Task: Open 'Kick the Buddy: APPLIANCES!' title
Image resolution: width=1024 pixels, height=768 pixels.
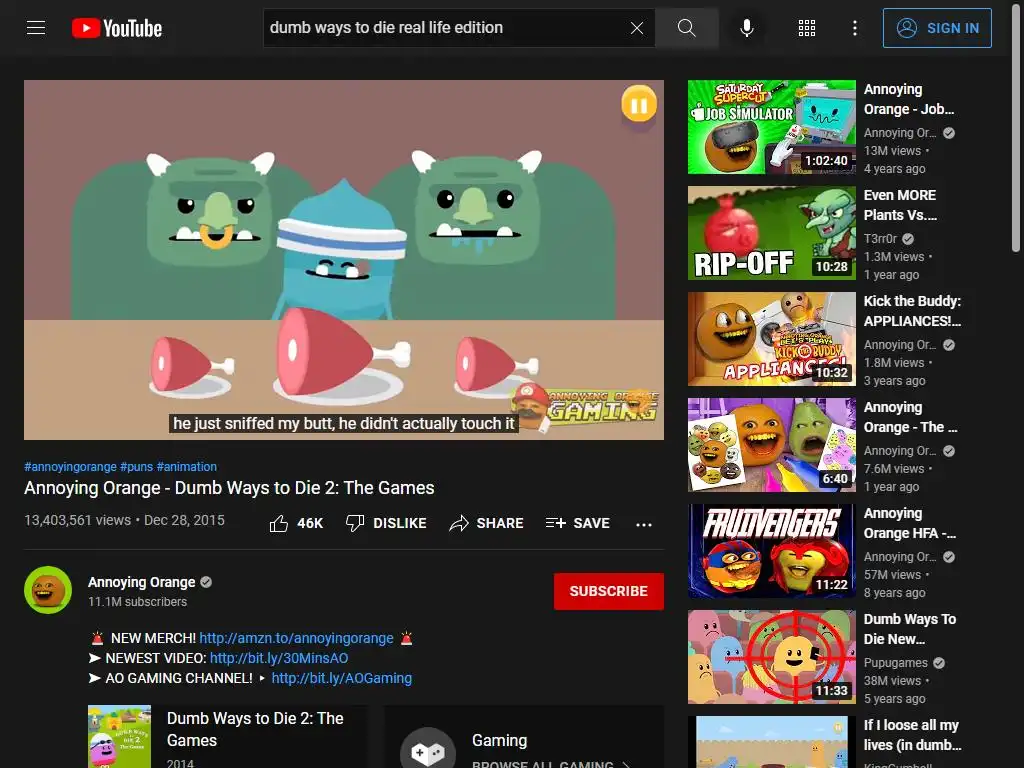Action: [912, 311]
